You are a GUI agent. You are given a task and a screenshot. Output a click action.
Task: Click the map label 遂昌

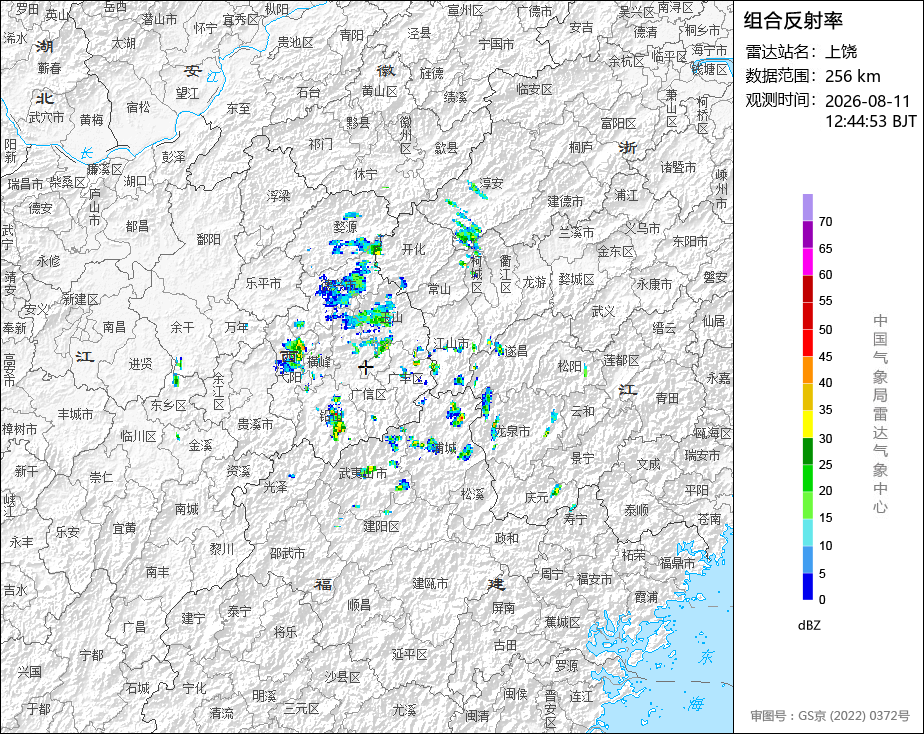tap(516, 351)
